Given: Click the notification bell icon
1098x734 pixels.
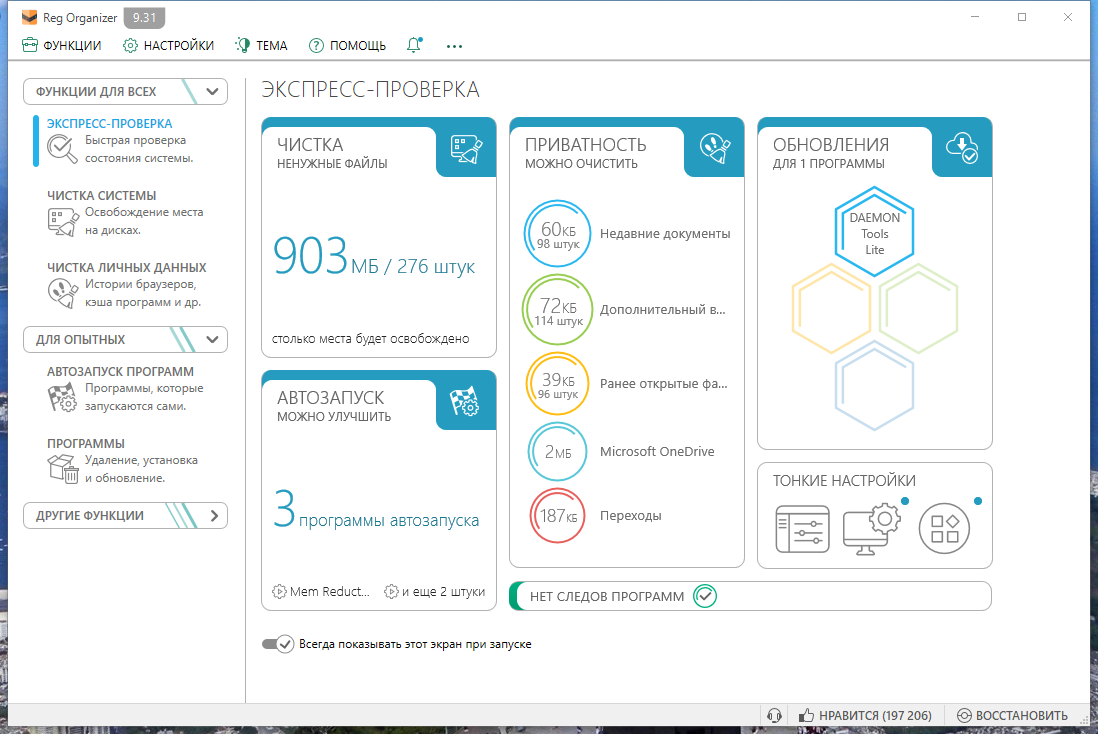Looking at the screenshot, I should click(x=414, y=45).
